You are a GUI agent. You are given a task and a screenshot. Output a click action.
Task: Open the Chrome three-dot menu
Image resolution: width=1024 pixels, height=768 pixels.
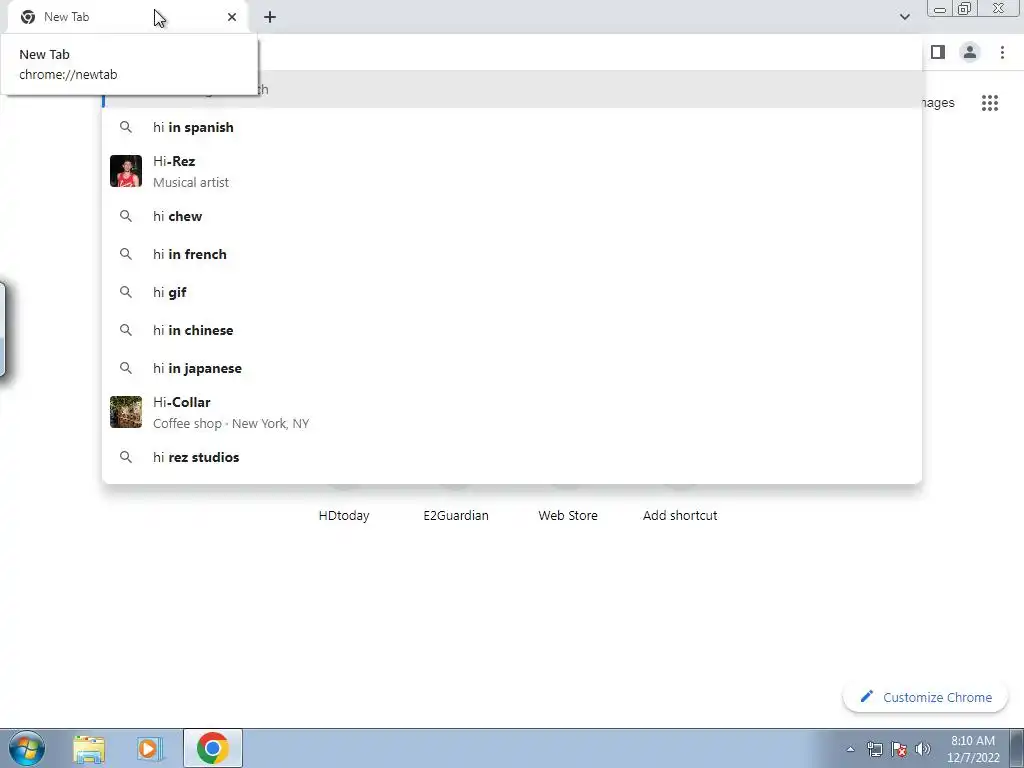[1002, 52]
